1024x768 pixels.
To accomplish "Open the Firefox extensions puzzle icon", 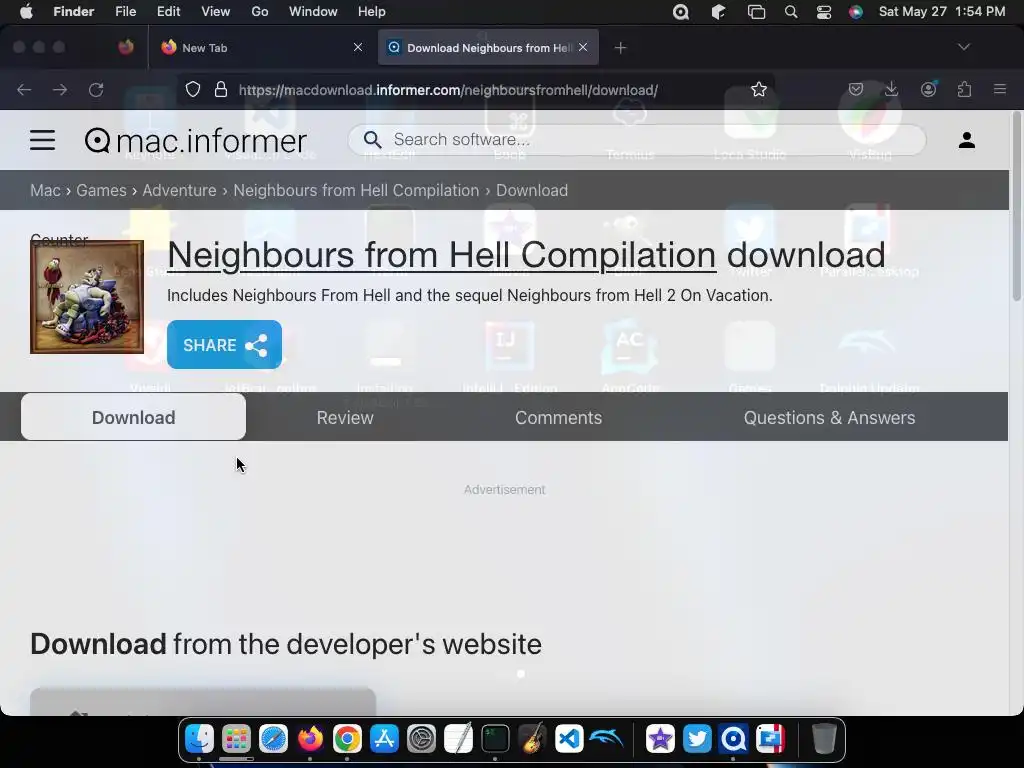I will (964, 89).
